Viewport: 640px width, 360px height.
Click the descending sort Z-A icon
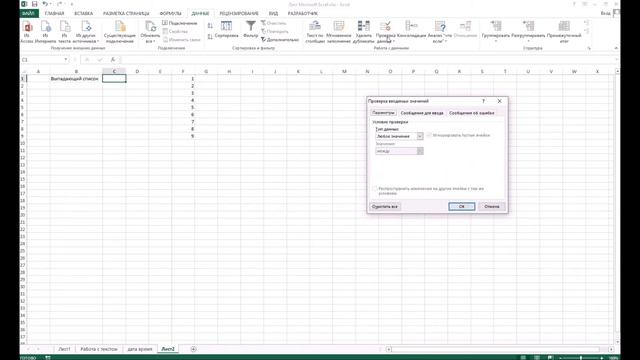(x=210, y=37)
